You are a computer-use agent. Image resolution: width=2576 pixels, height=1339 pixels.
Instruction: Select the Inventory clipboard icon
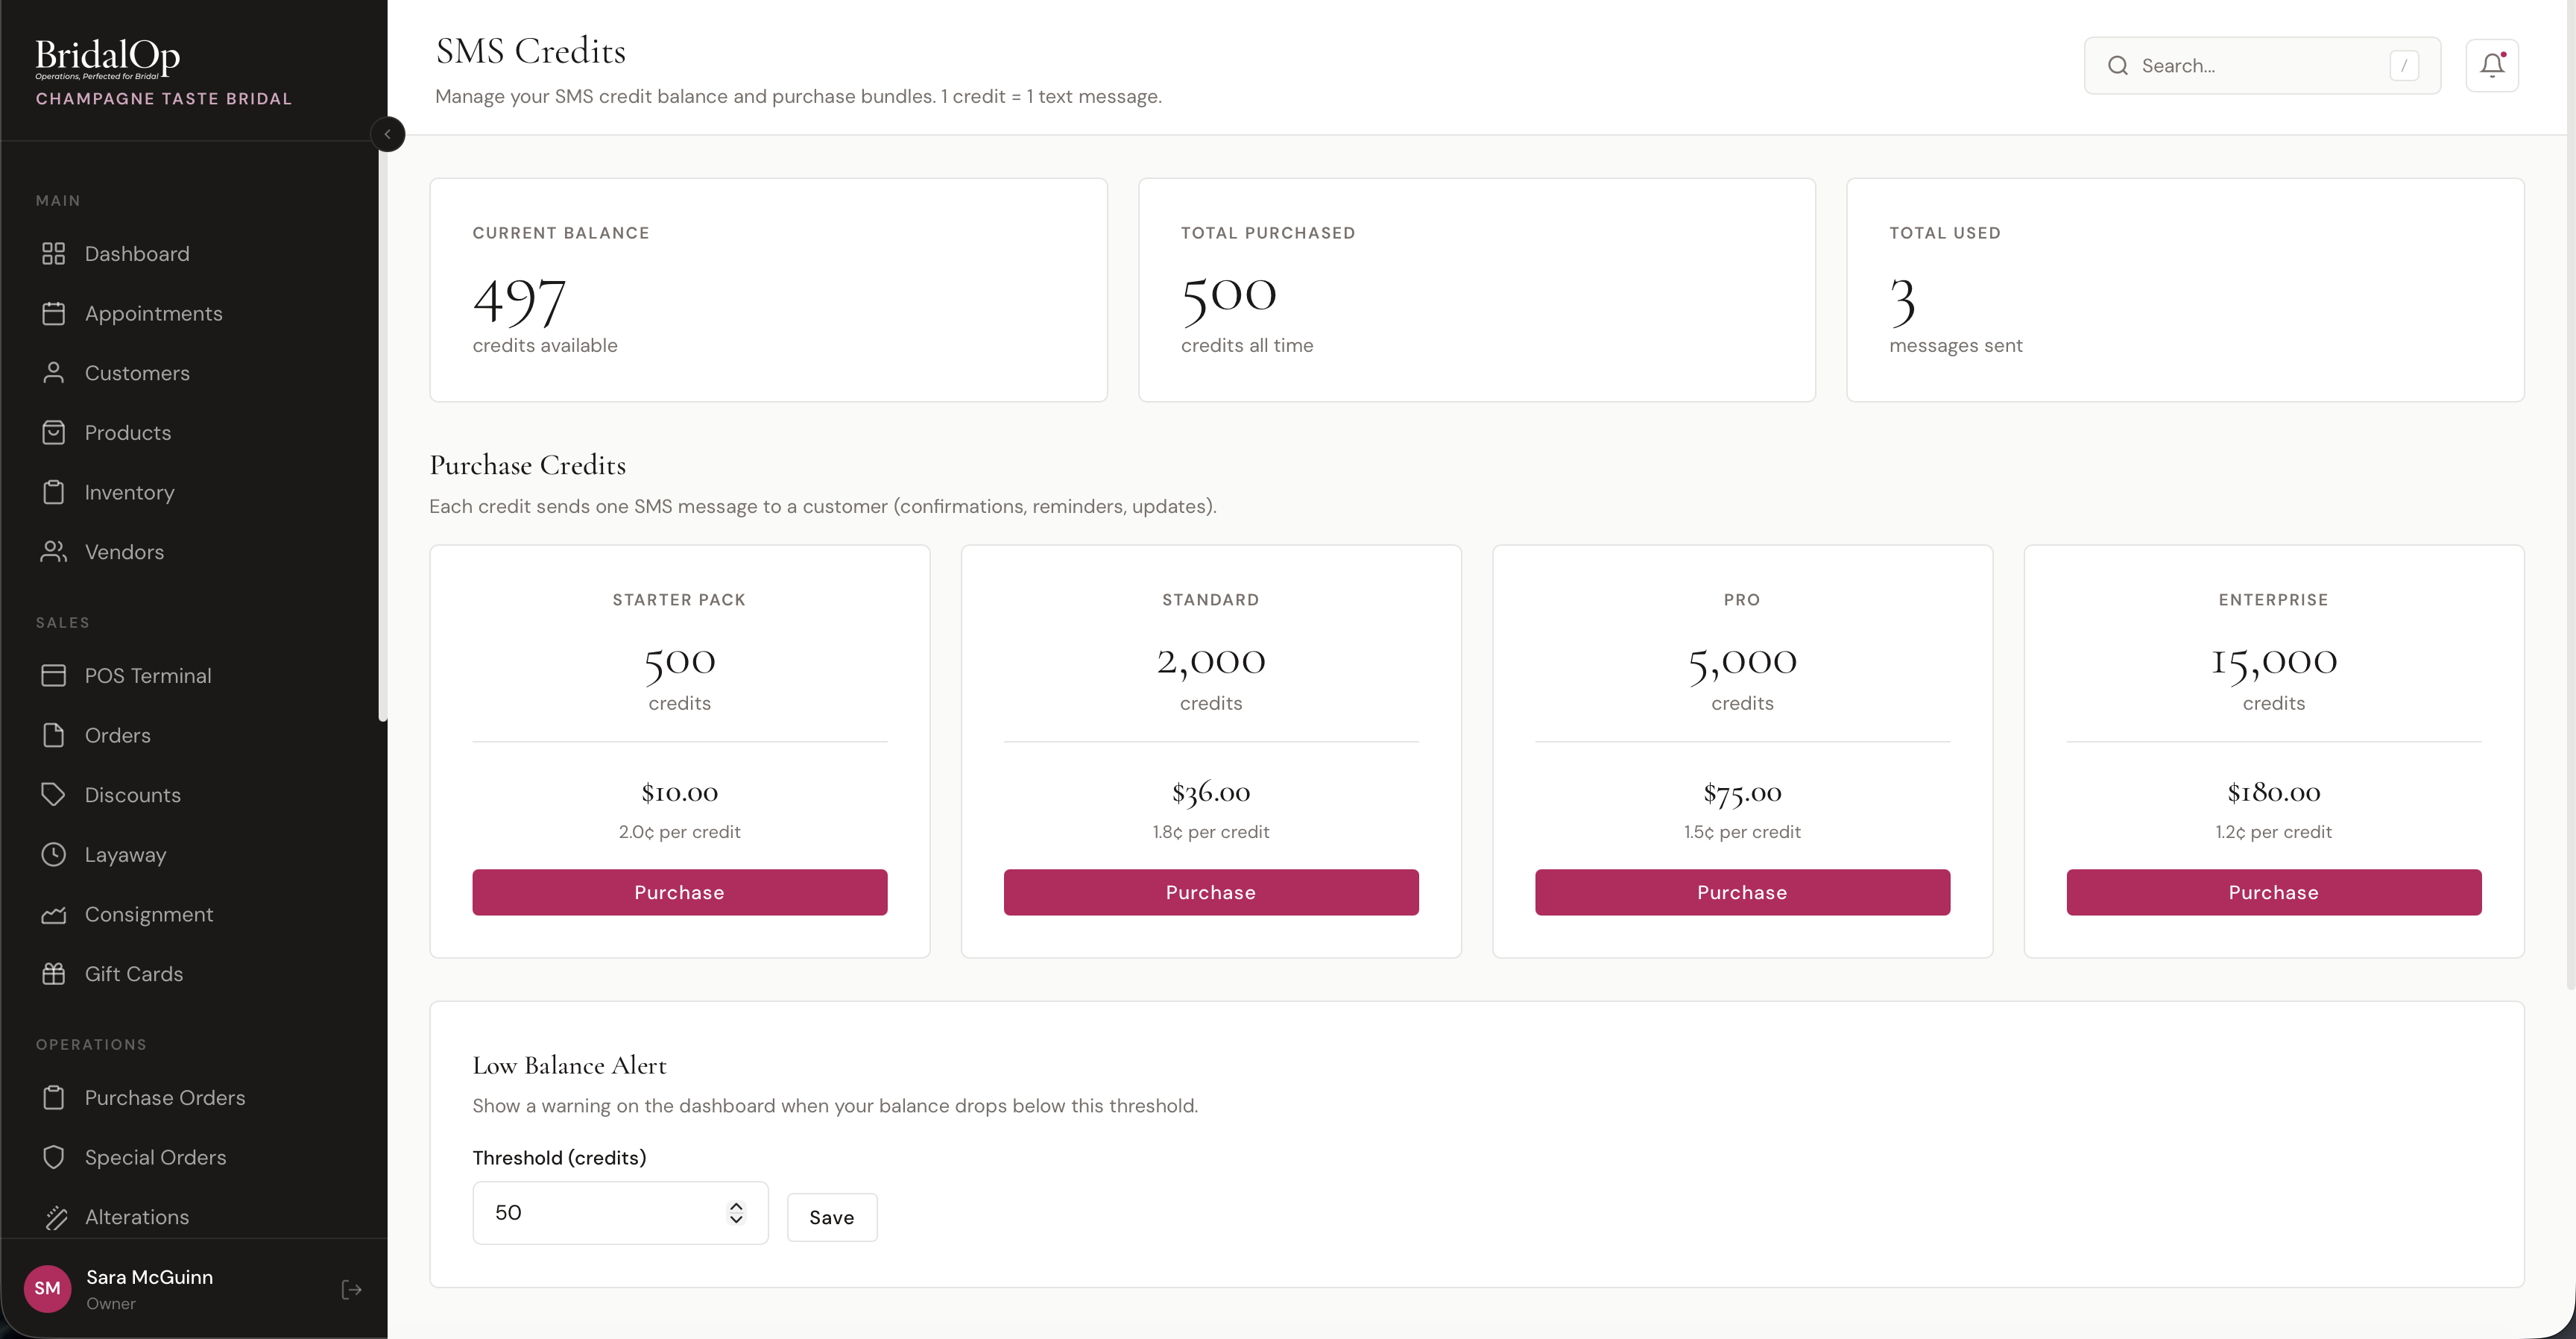coord(56,492)
